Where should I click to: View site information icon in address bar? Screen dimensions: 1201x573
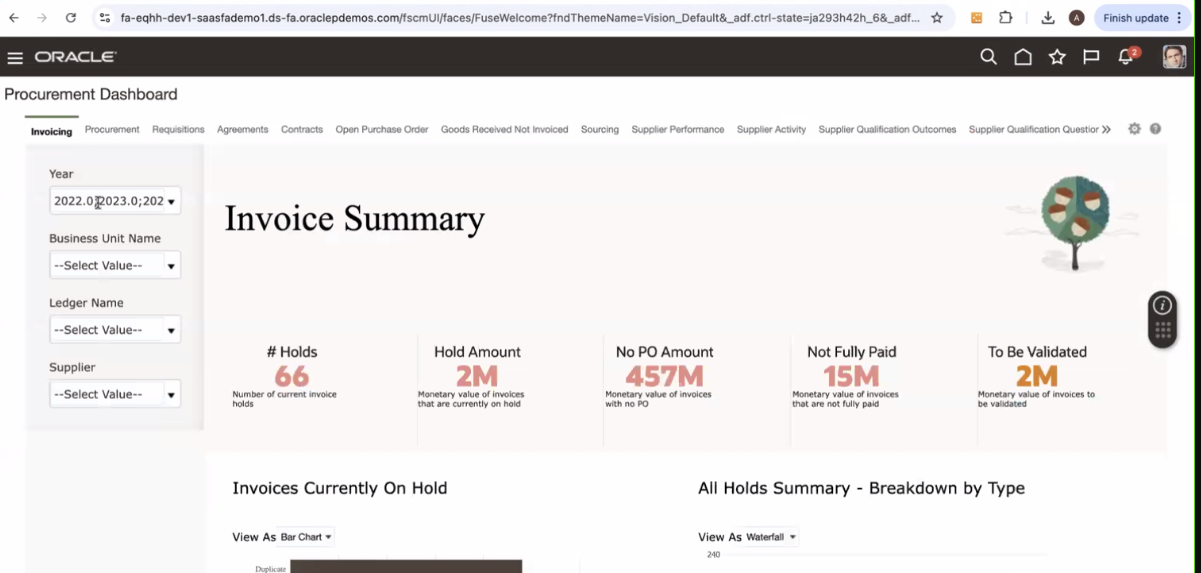(105, 18)
